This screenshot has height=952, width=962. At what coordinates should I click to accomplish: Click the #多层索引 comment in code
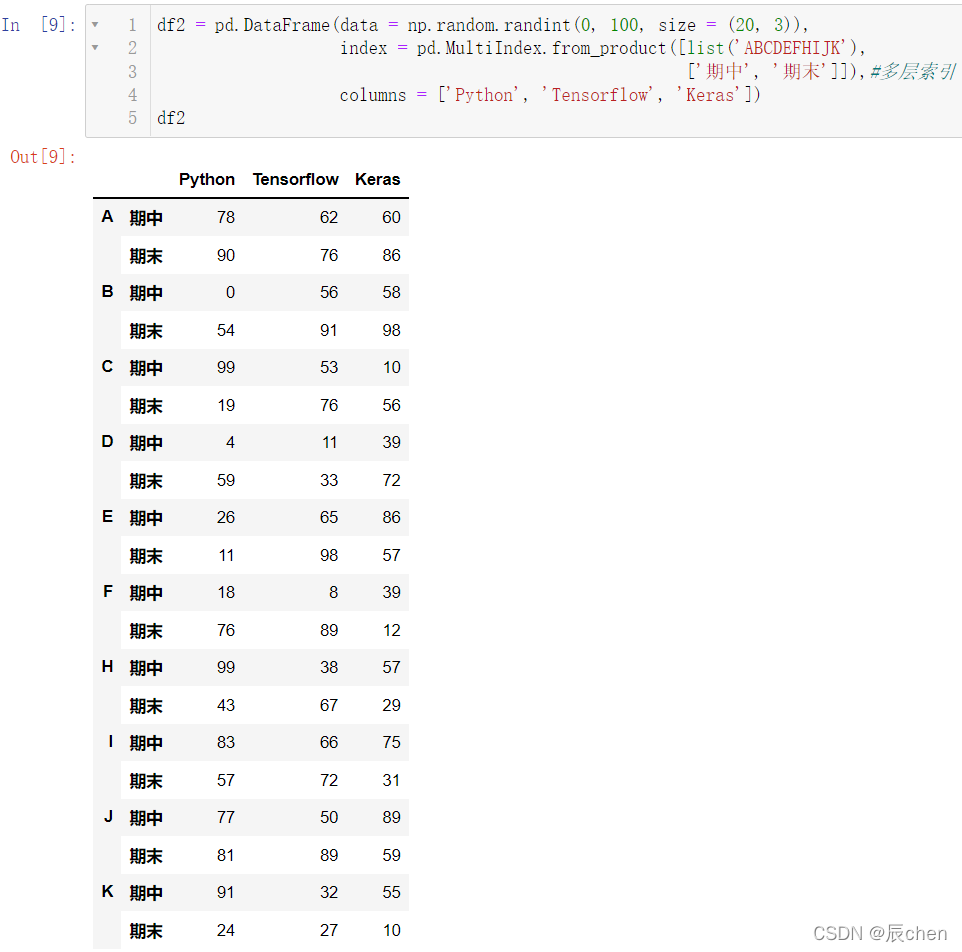coord(913,72)
